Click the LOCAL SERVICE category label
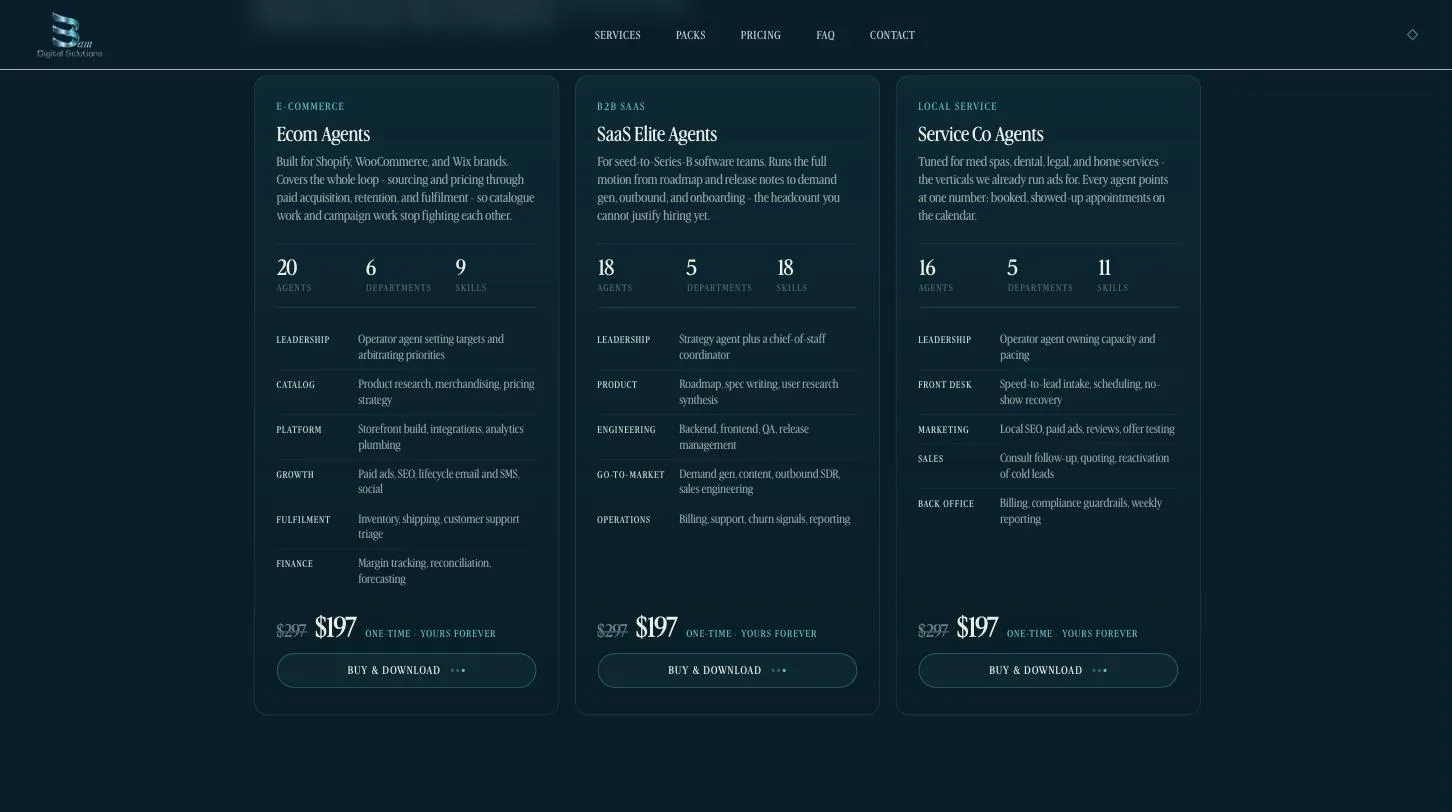 tap(957, 106)
